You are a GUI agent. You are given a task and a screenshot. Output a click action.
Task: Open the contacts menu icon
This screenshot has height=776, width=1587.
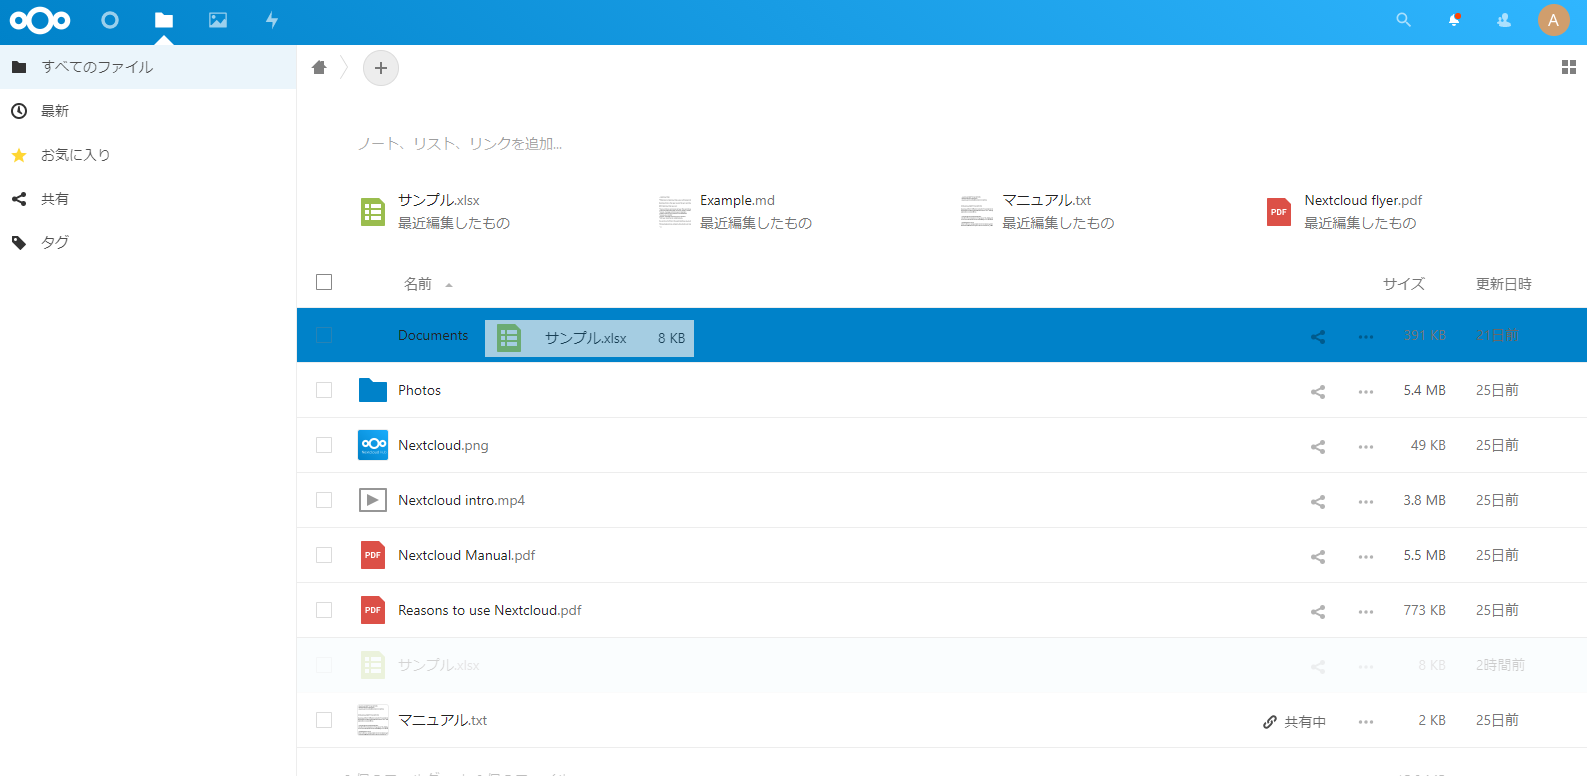click(1504, 20)
